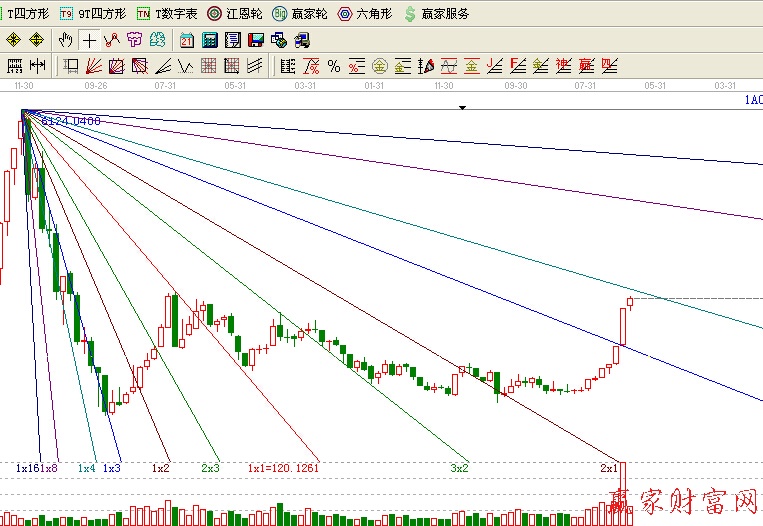Open the 赢家轮 wheel tool

point(300,14)
